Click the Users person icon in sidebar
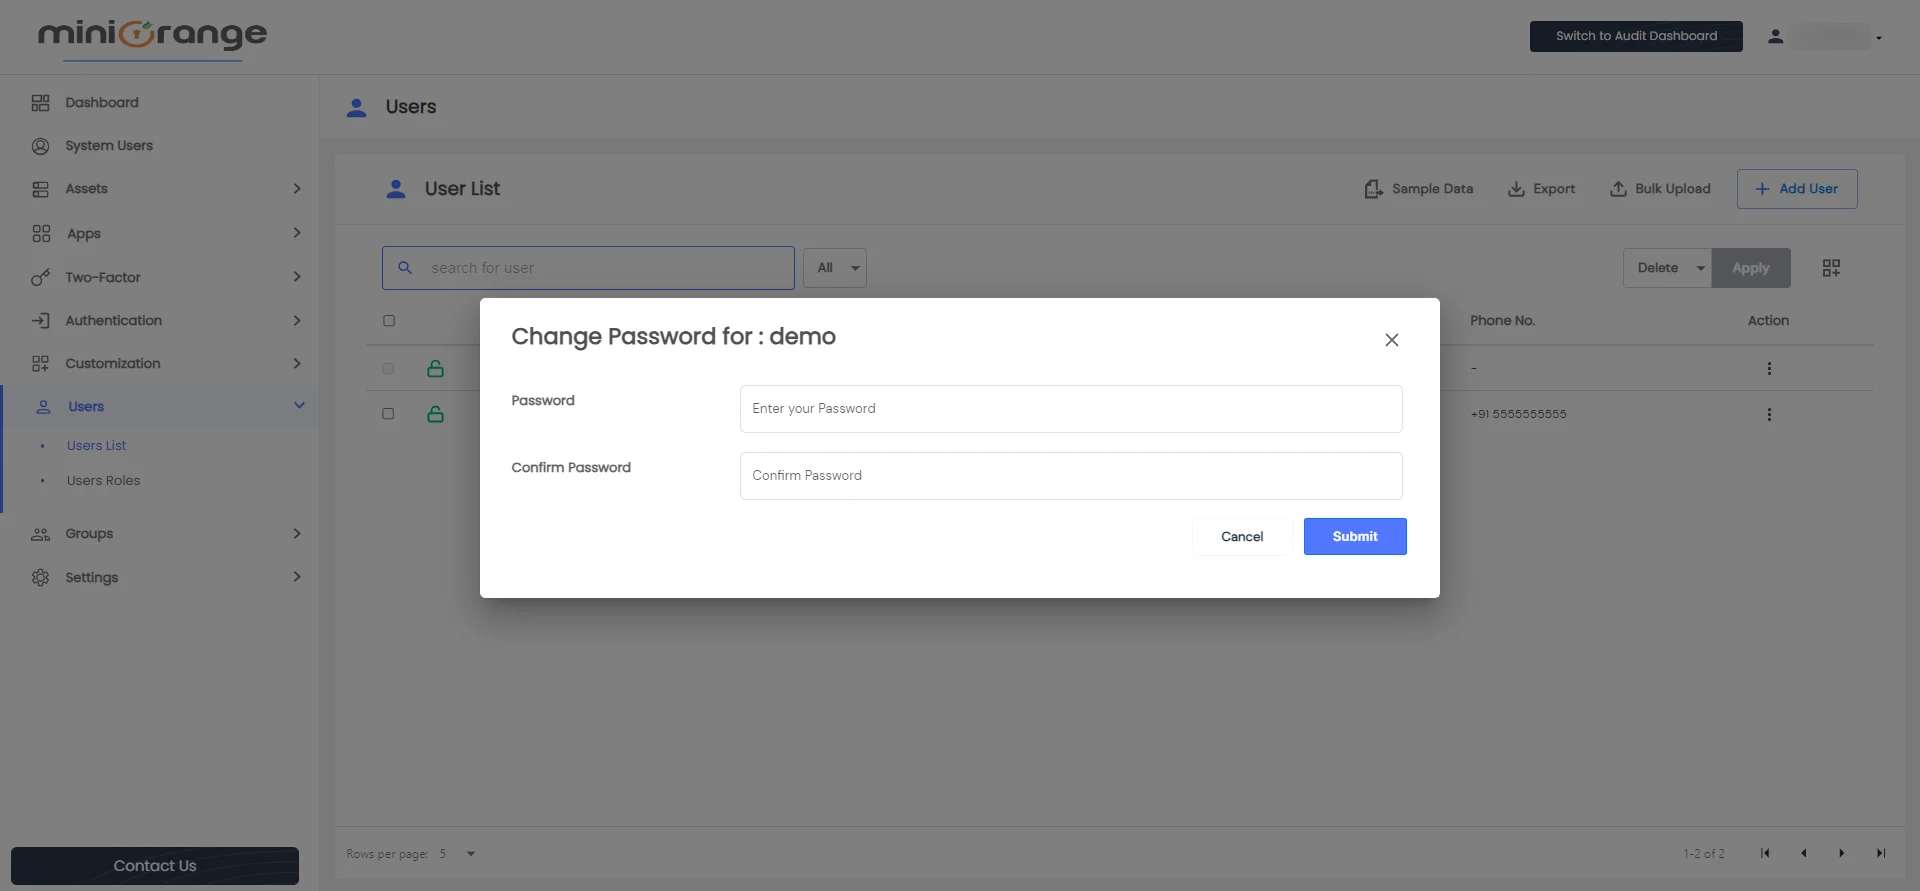This screenshot has height=891, width=1920. pos(43,407)
